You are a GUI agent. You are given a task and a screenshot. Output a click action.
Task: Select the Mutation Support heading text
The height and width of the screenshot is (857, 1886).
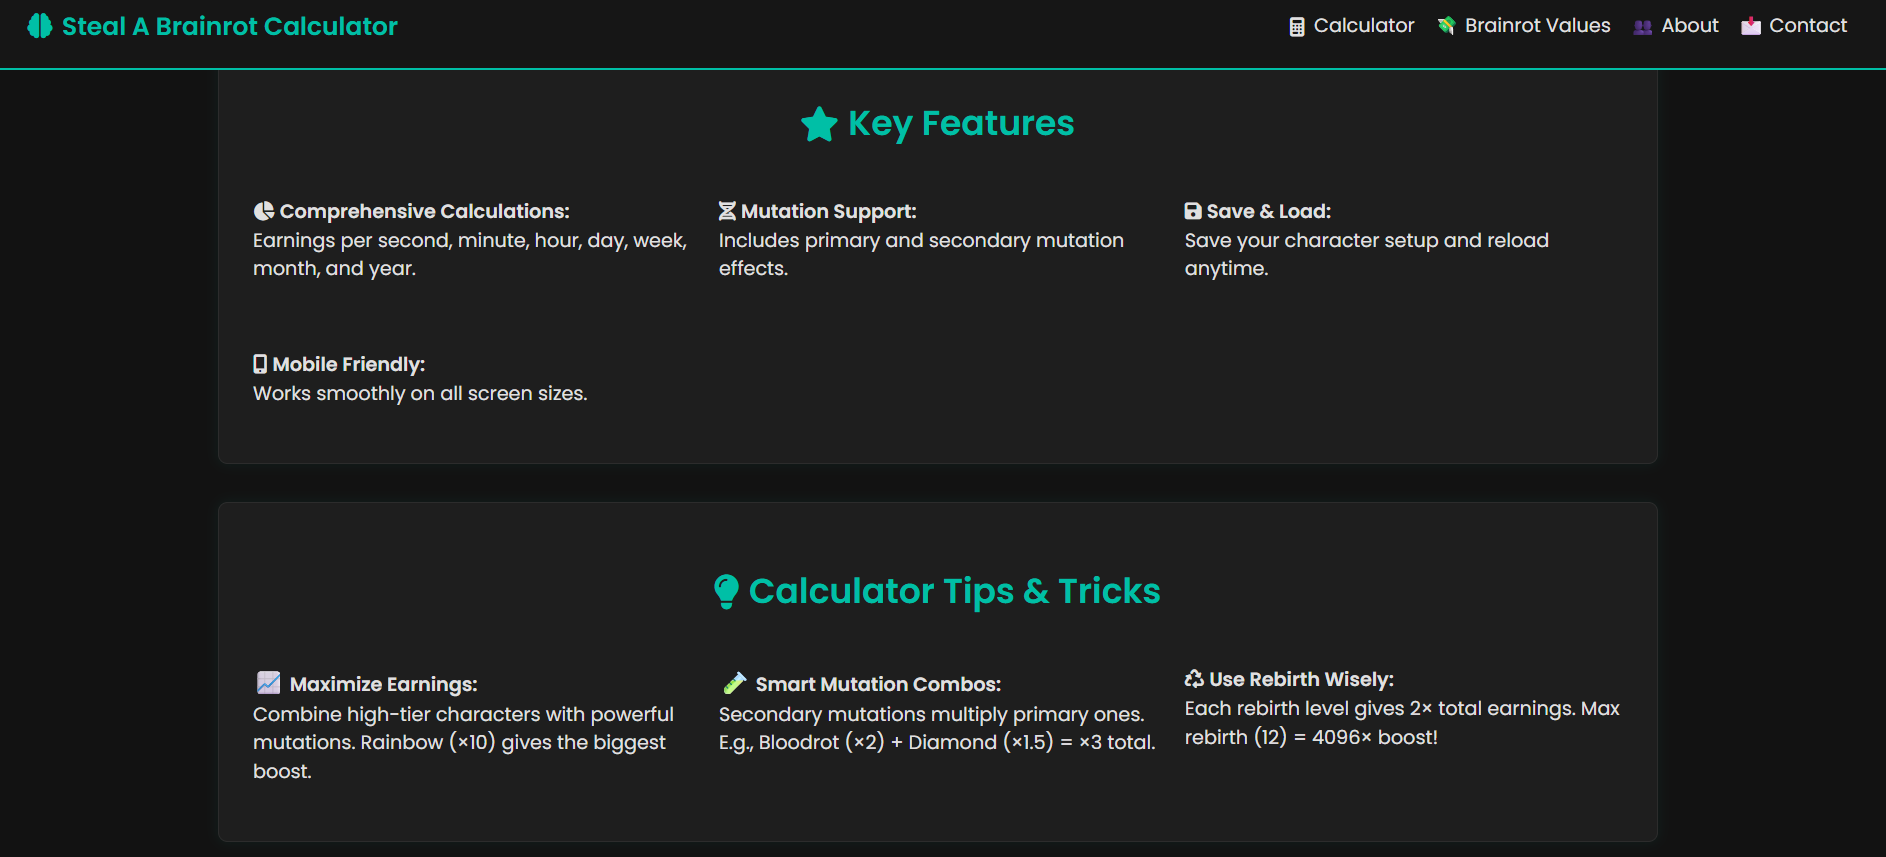[829, 211]
